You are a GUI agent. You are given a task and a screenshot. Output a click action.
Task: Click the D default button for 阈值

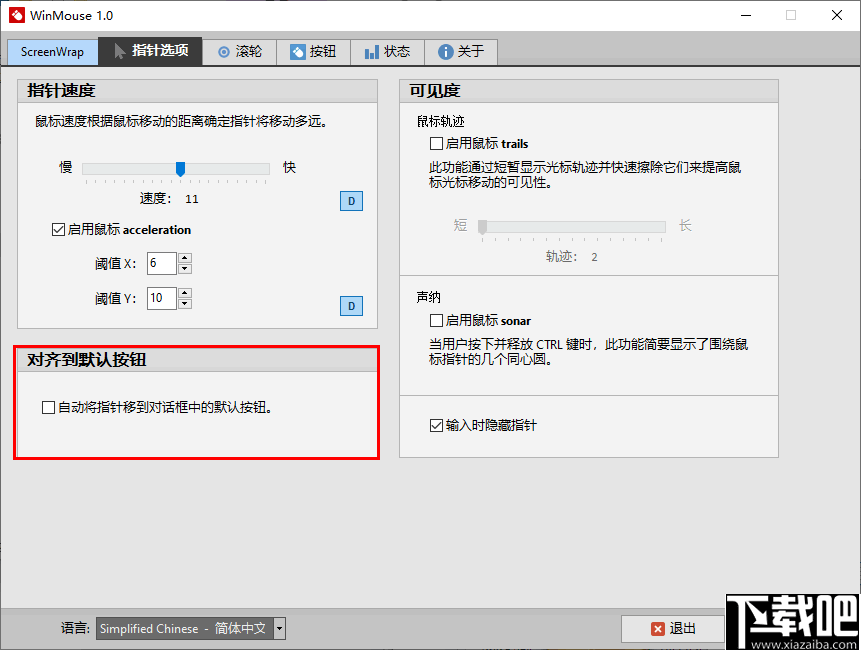coord(351,305)
